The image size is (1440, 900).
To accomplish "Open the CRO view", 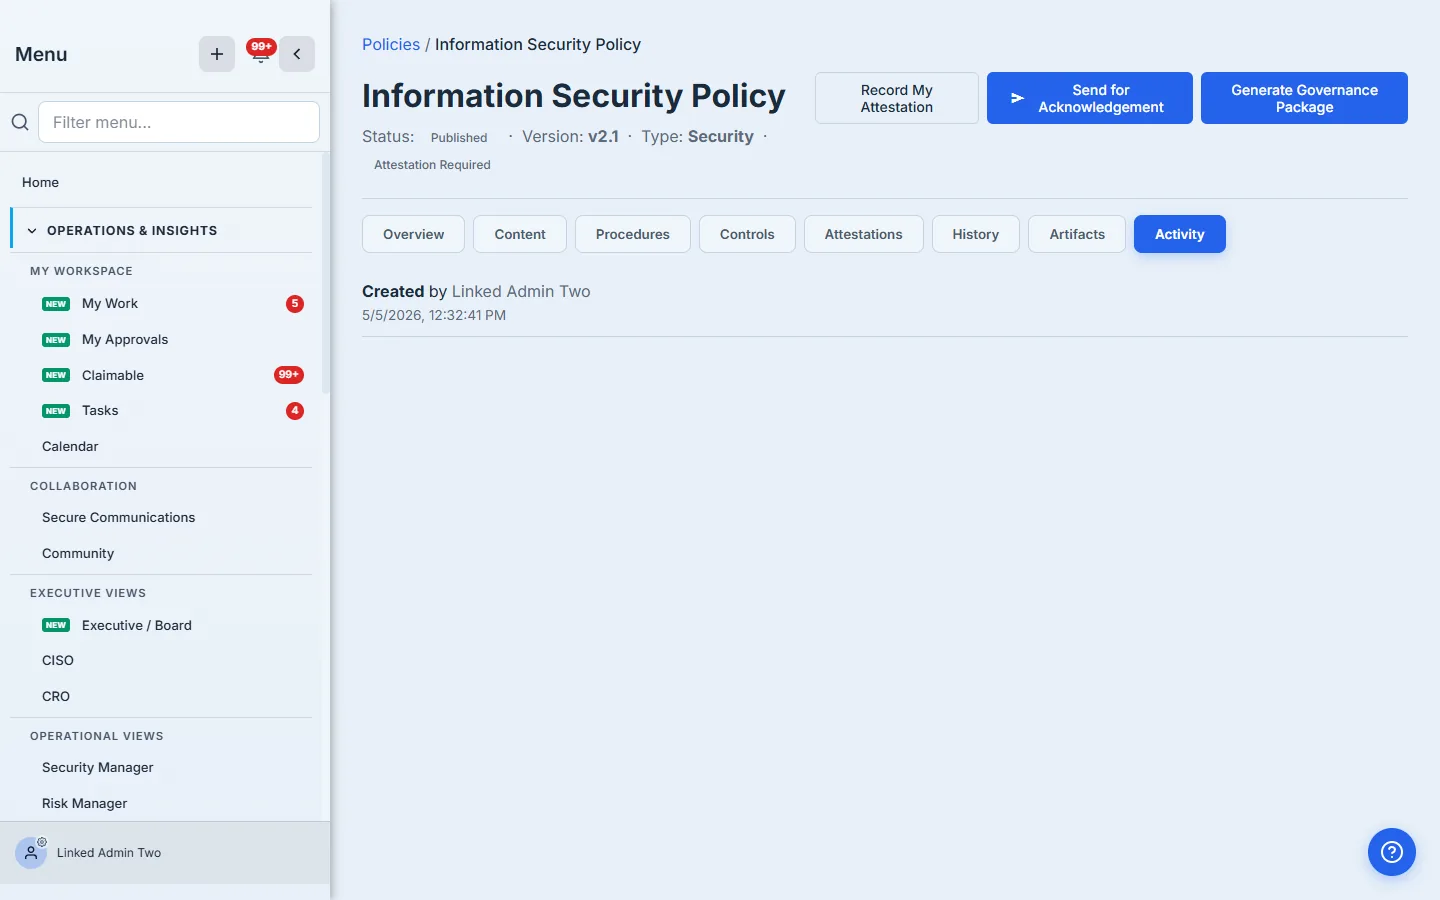I will [56, 697].
